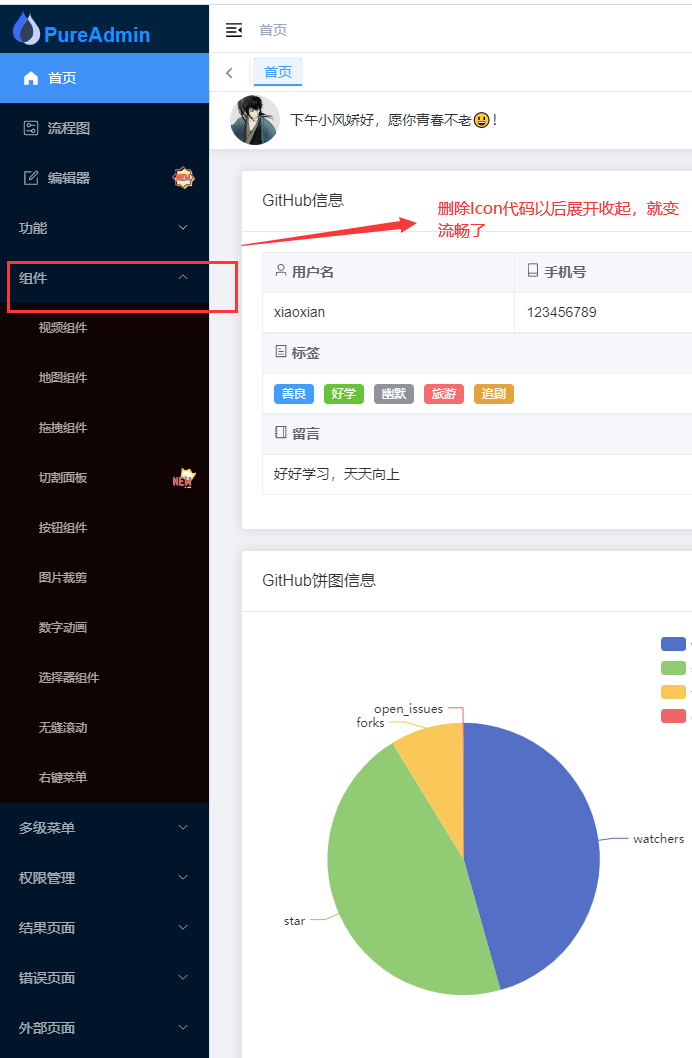Click the home icon beside 首页

30,78
